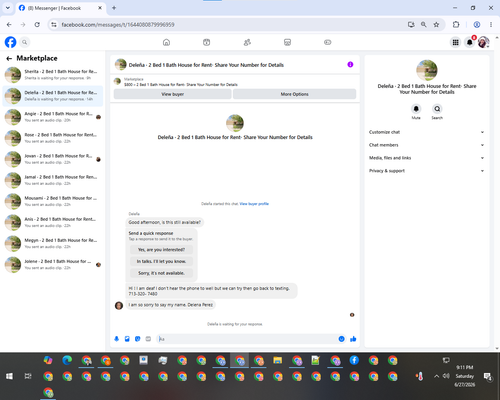Bookmark the page with the star icon
The height and width of the screenshot is (400, 500).
(x=436, y=25)
